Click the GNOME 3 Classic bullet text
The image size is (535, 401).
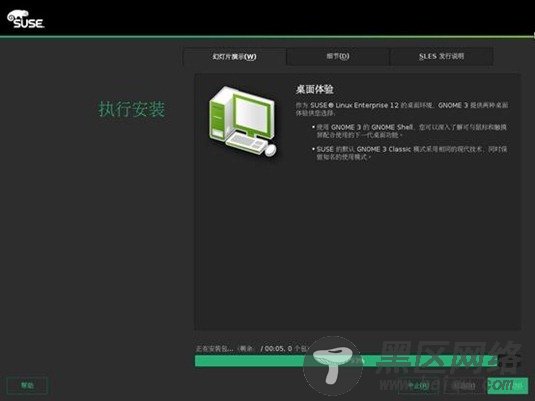pyautogui.click(x=411, y=153)
